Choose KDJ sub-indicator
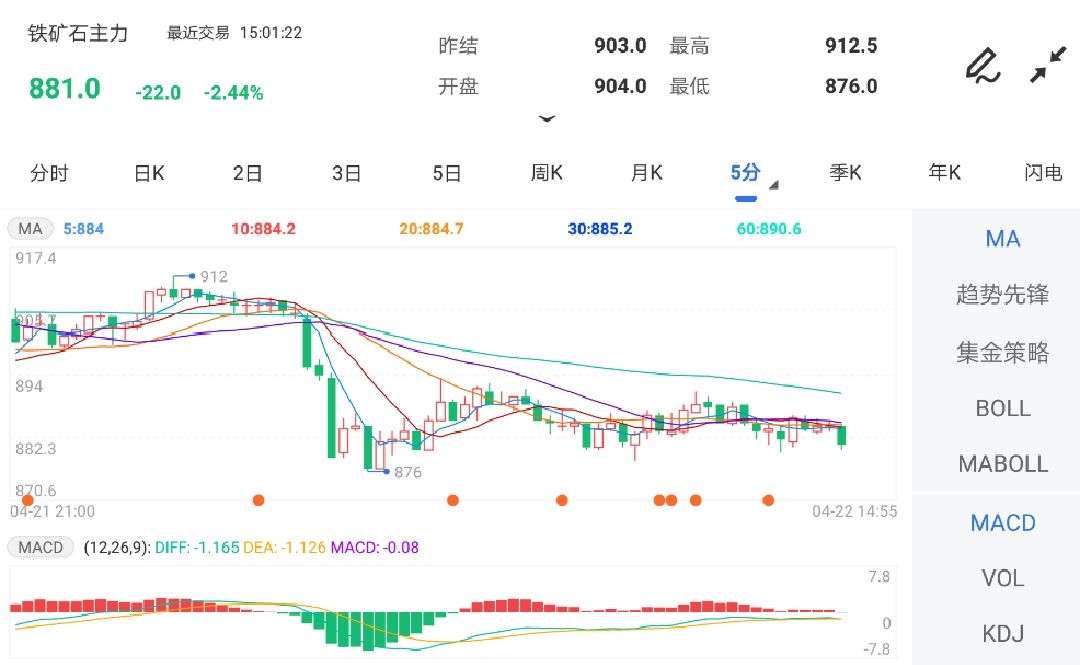The height and width of the screenshot is (665, 1080). click(1003, 633)
